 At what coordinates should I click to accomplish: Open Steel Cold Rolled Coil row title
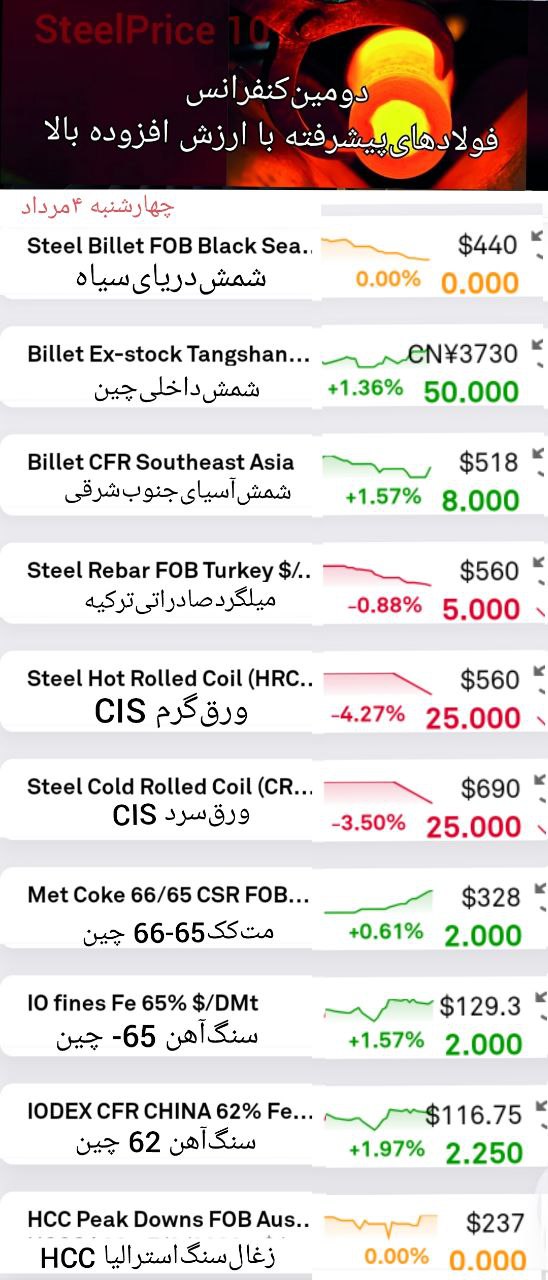click(169, 787)
